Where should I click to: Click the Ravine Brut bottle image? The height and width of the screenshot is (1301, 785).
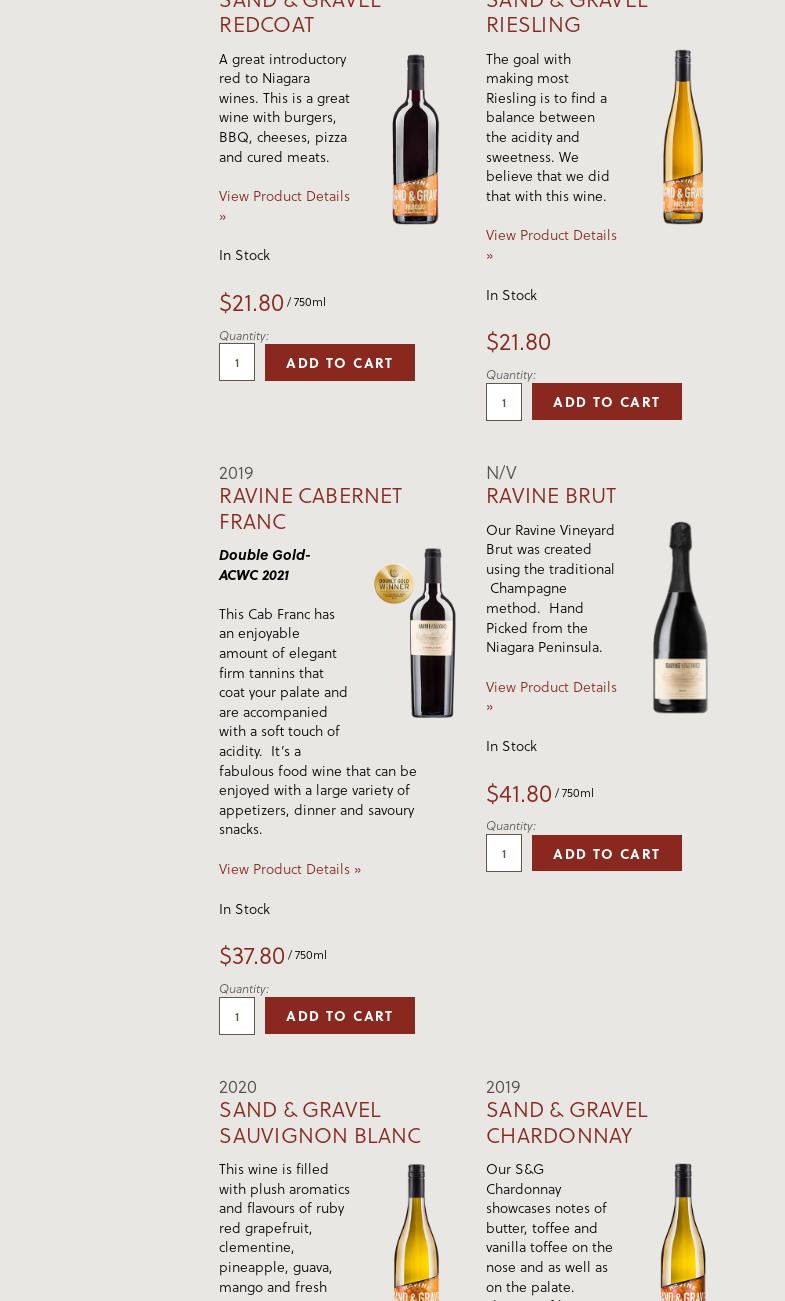pos(680,617)
